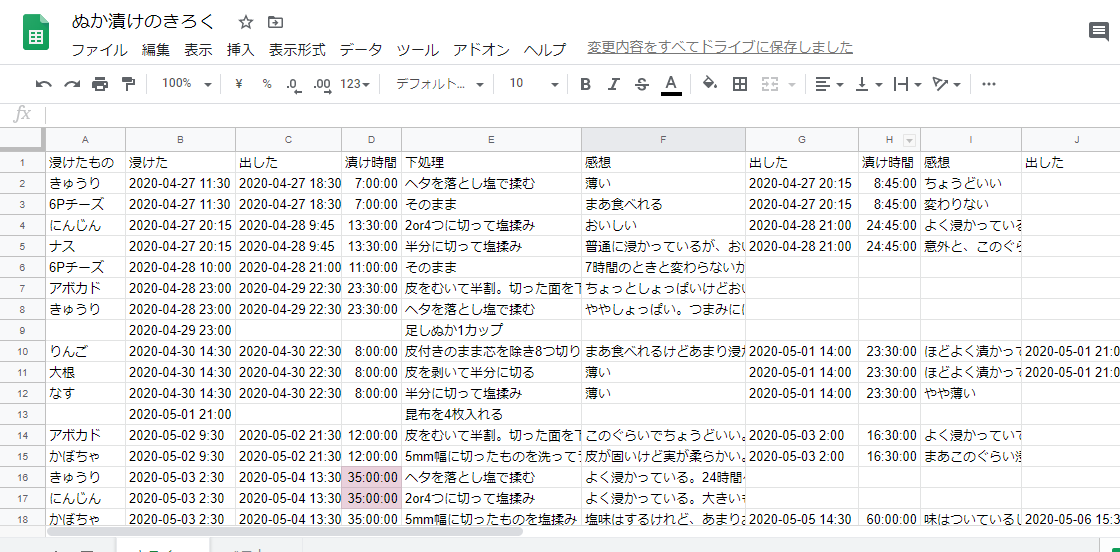The width and height of the screenshot is (1120, 552).
Task: Decrease decimal places icon
Action: pos(294,84)
